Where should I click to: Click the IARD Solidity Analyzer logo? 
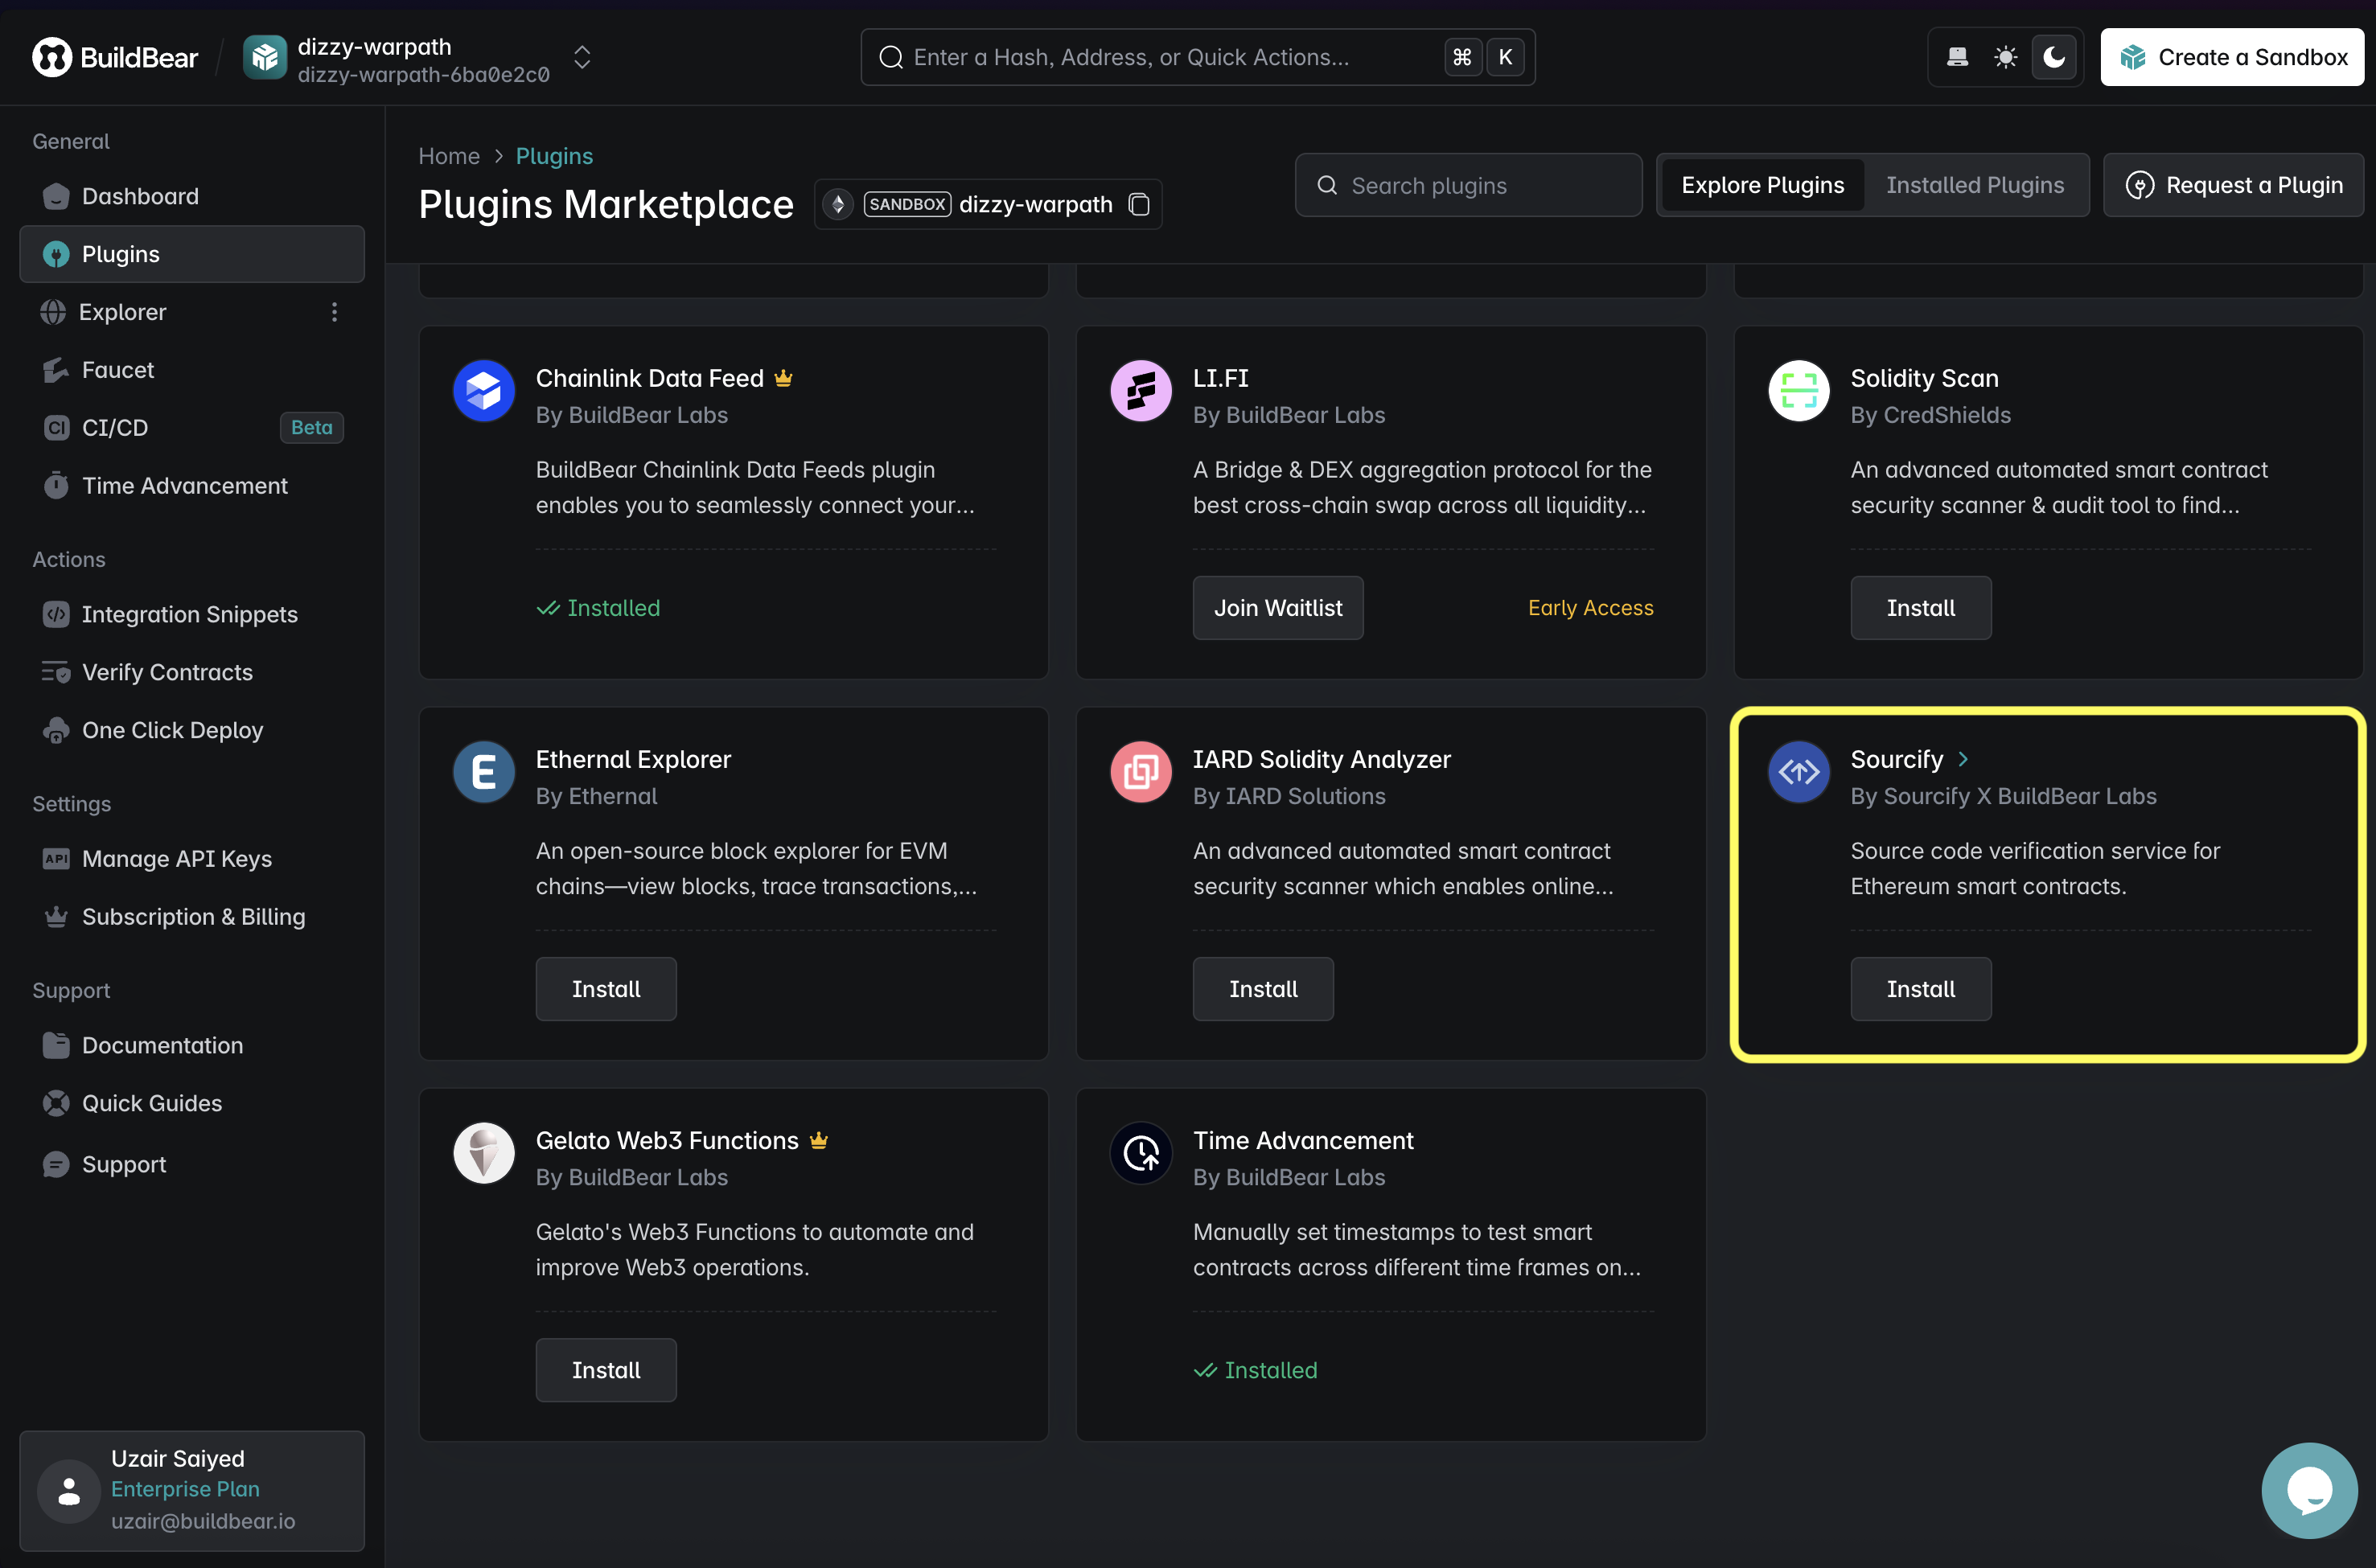(1141, 772)
